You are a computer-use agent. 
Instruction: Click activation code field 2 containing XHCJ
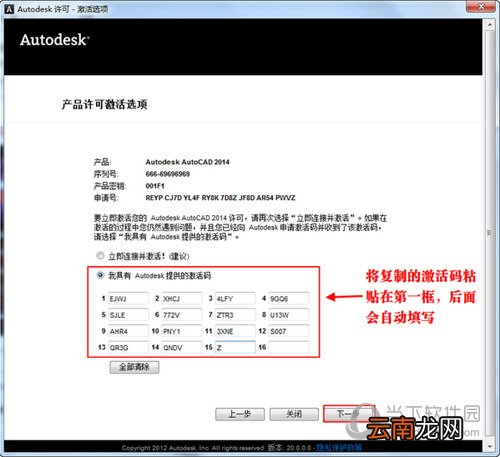[x=182, y=298]
